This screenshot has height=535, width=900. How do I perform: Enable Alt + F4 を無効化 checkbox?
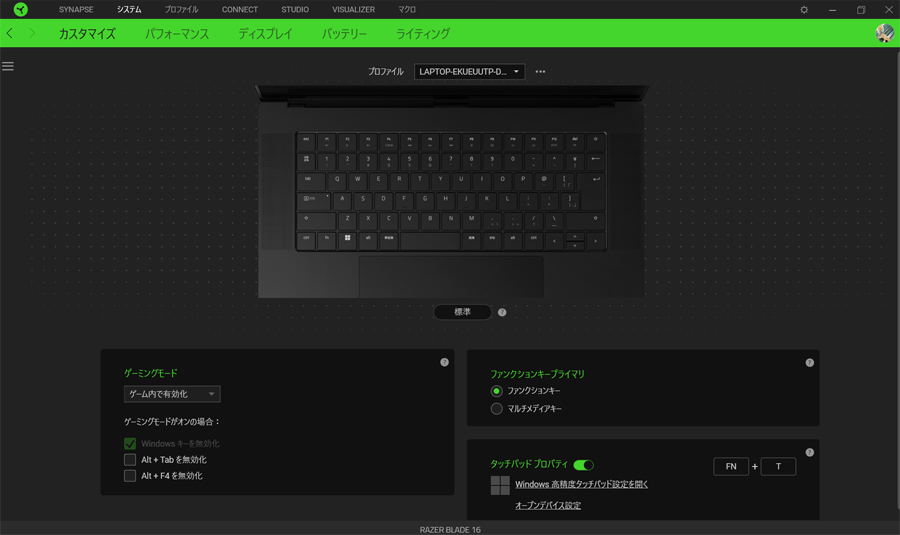(x=130, y=476)
